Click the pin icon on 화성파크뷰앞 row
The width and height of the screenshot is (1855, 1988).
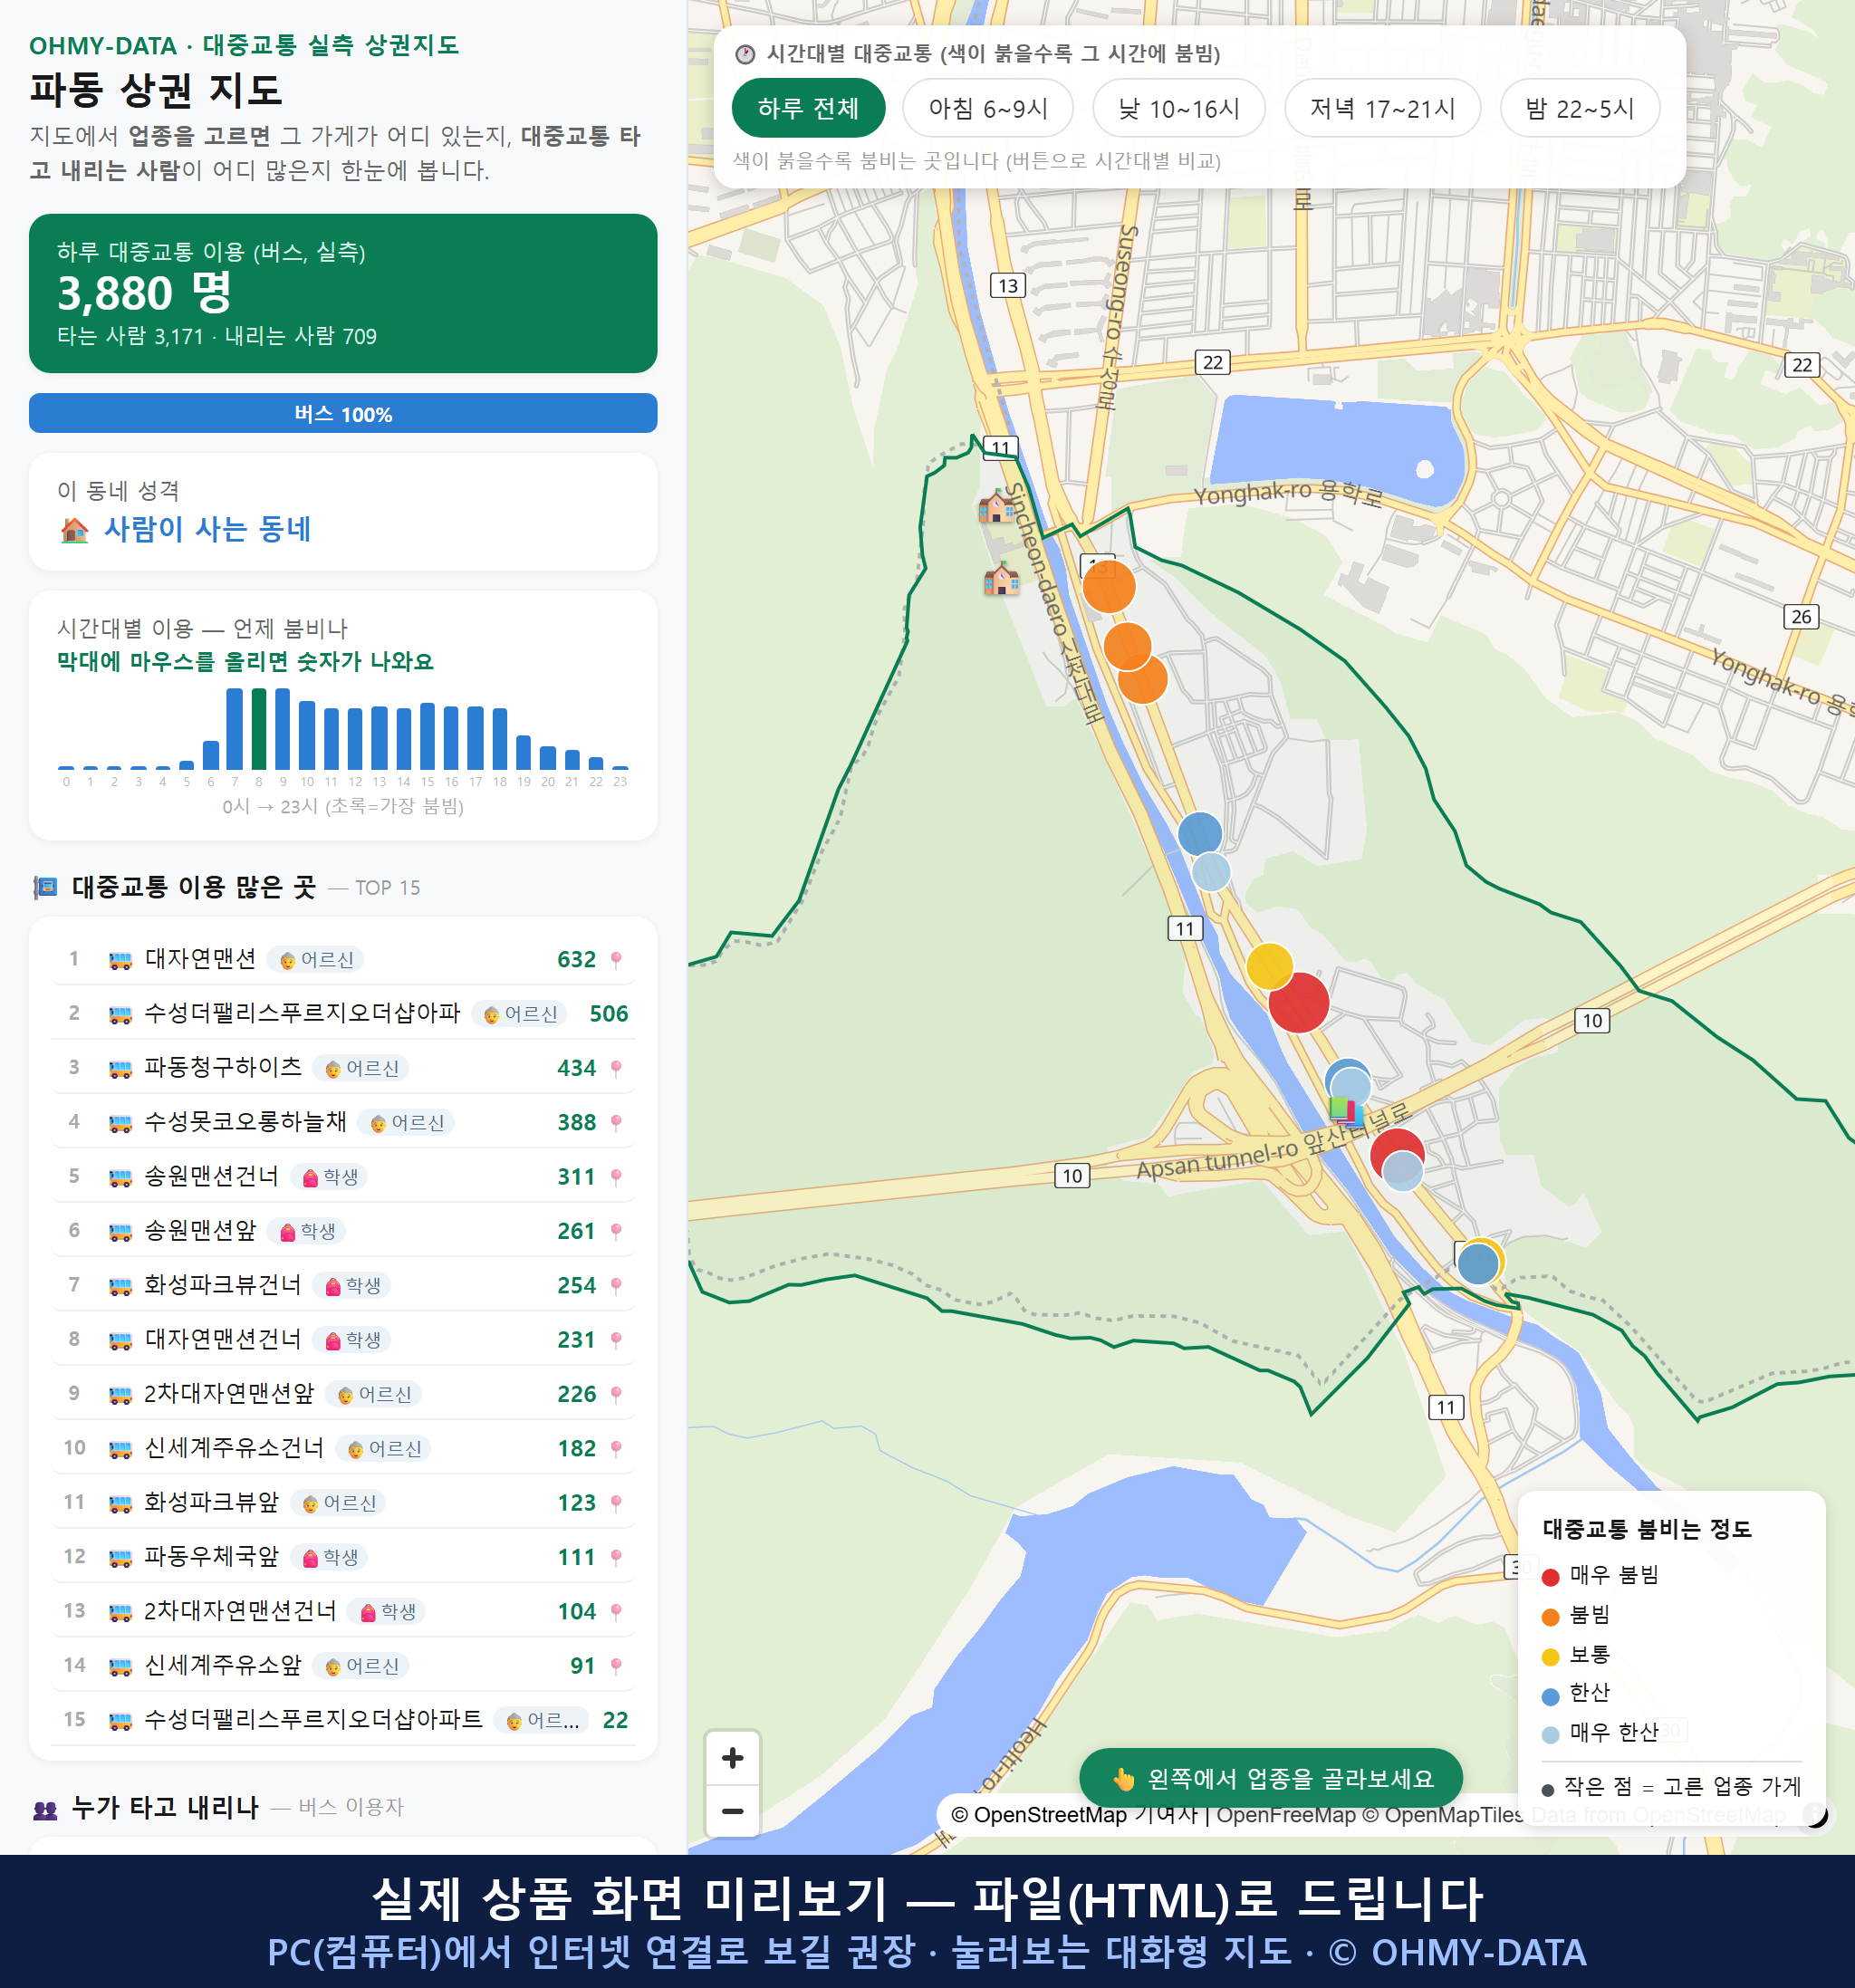click(616, 1502)
